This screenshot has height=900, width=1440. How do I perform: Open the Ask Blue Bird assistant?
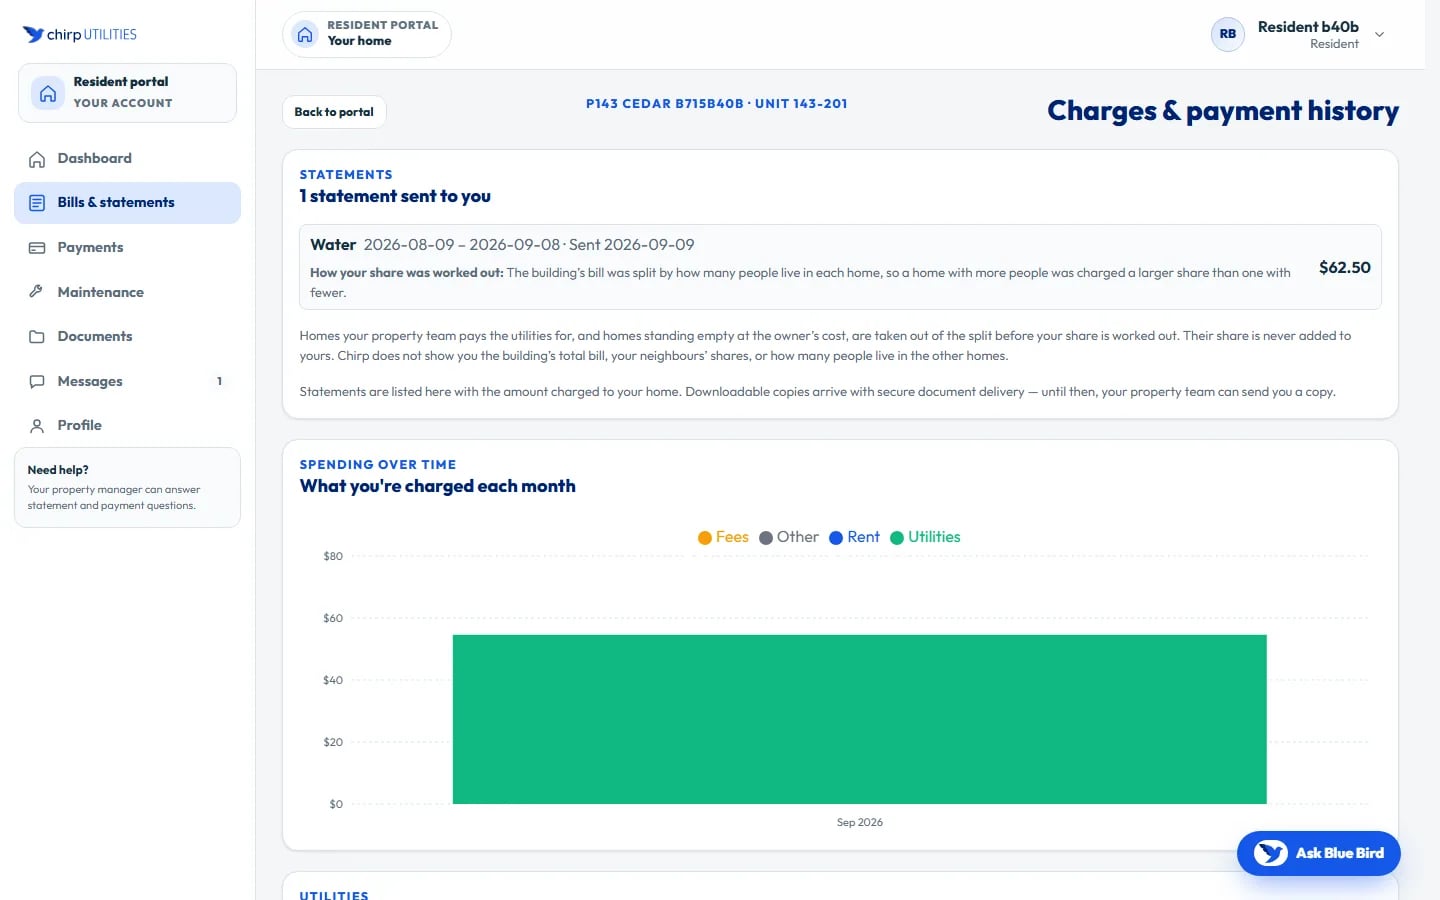[x=1318, y=853]
